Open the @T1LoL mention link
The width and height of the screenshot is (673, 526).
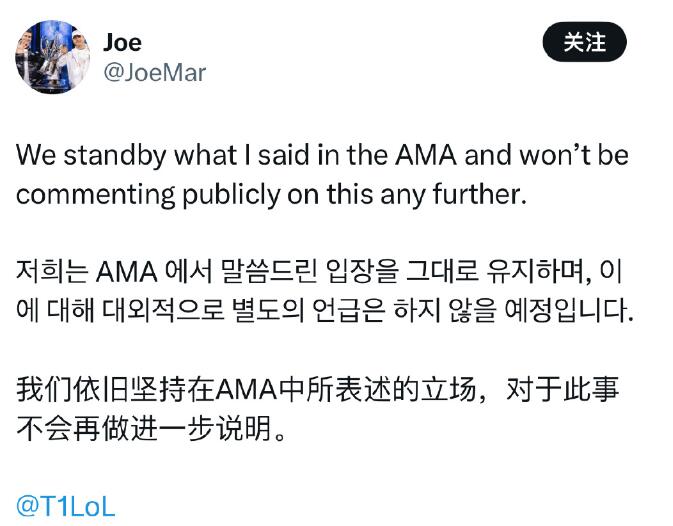tap(66, 505)
